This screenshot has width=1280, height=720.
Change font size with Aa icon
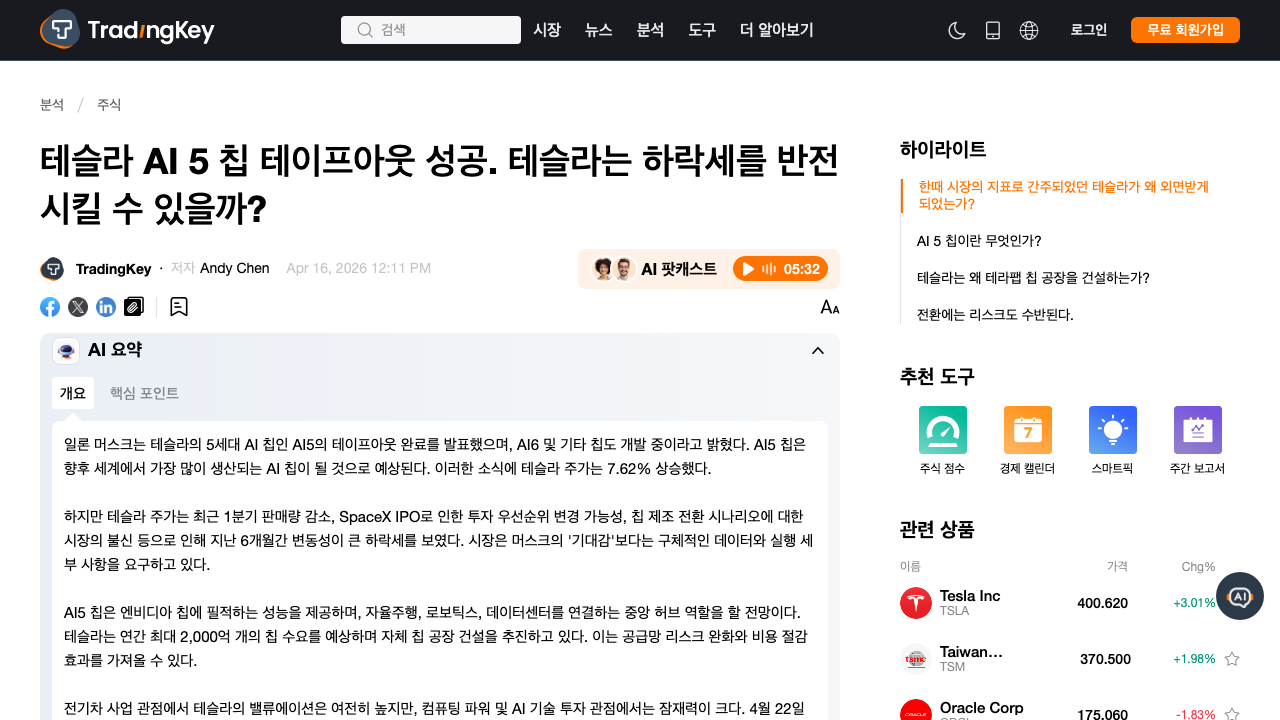[830, 307]
